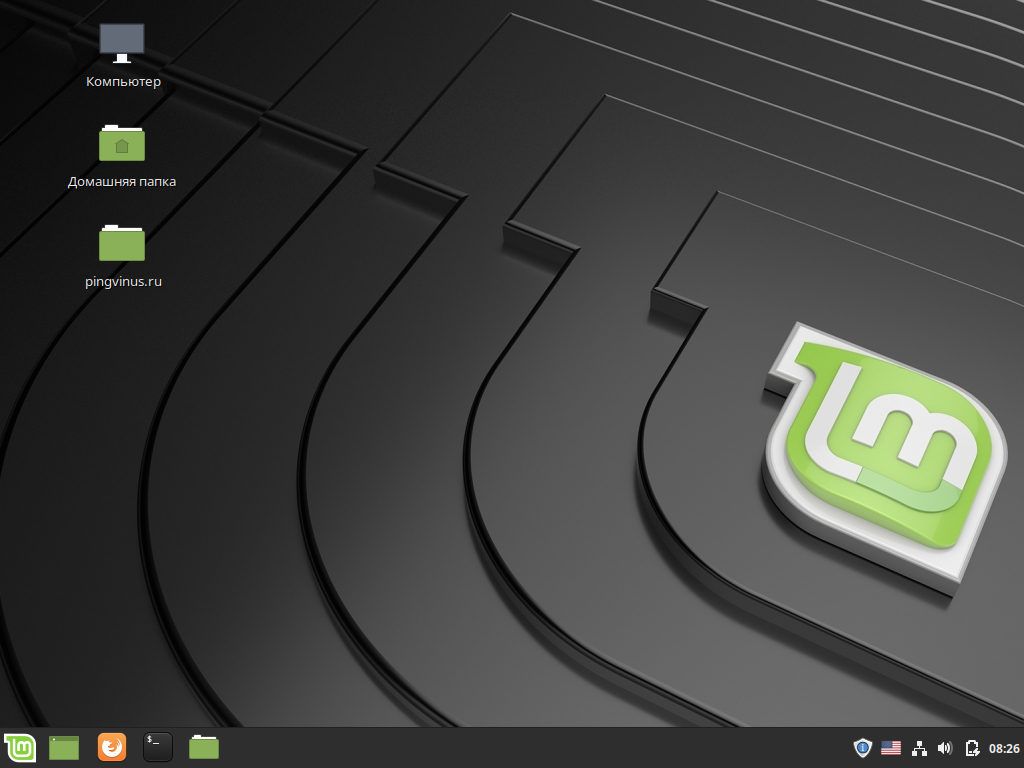The image size is (1024, 768).
Task: Open the Nemo file manager from the panel
Action: [x=203, y=747]
